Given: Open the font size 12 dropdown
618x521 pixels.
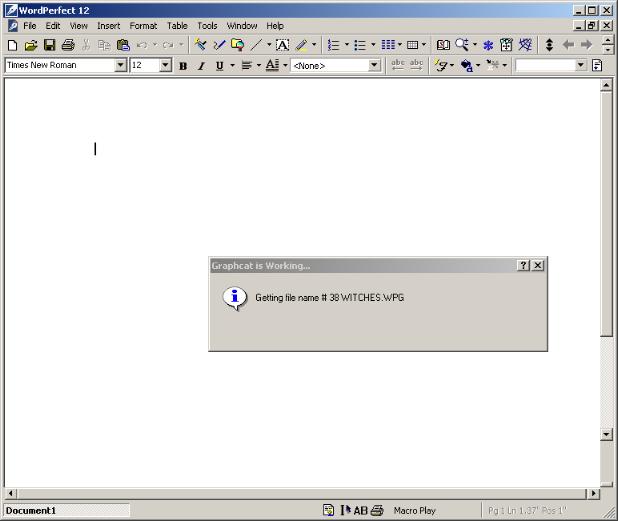Looking at the screenshot, I should (166, 65).
